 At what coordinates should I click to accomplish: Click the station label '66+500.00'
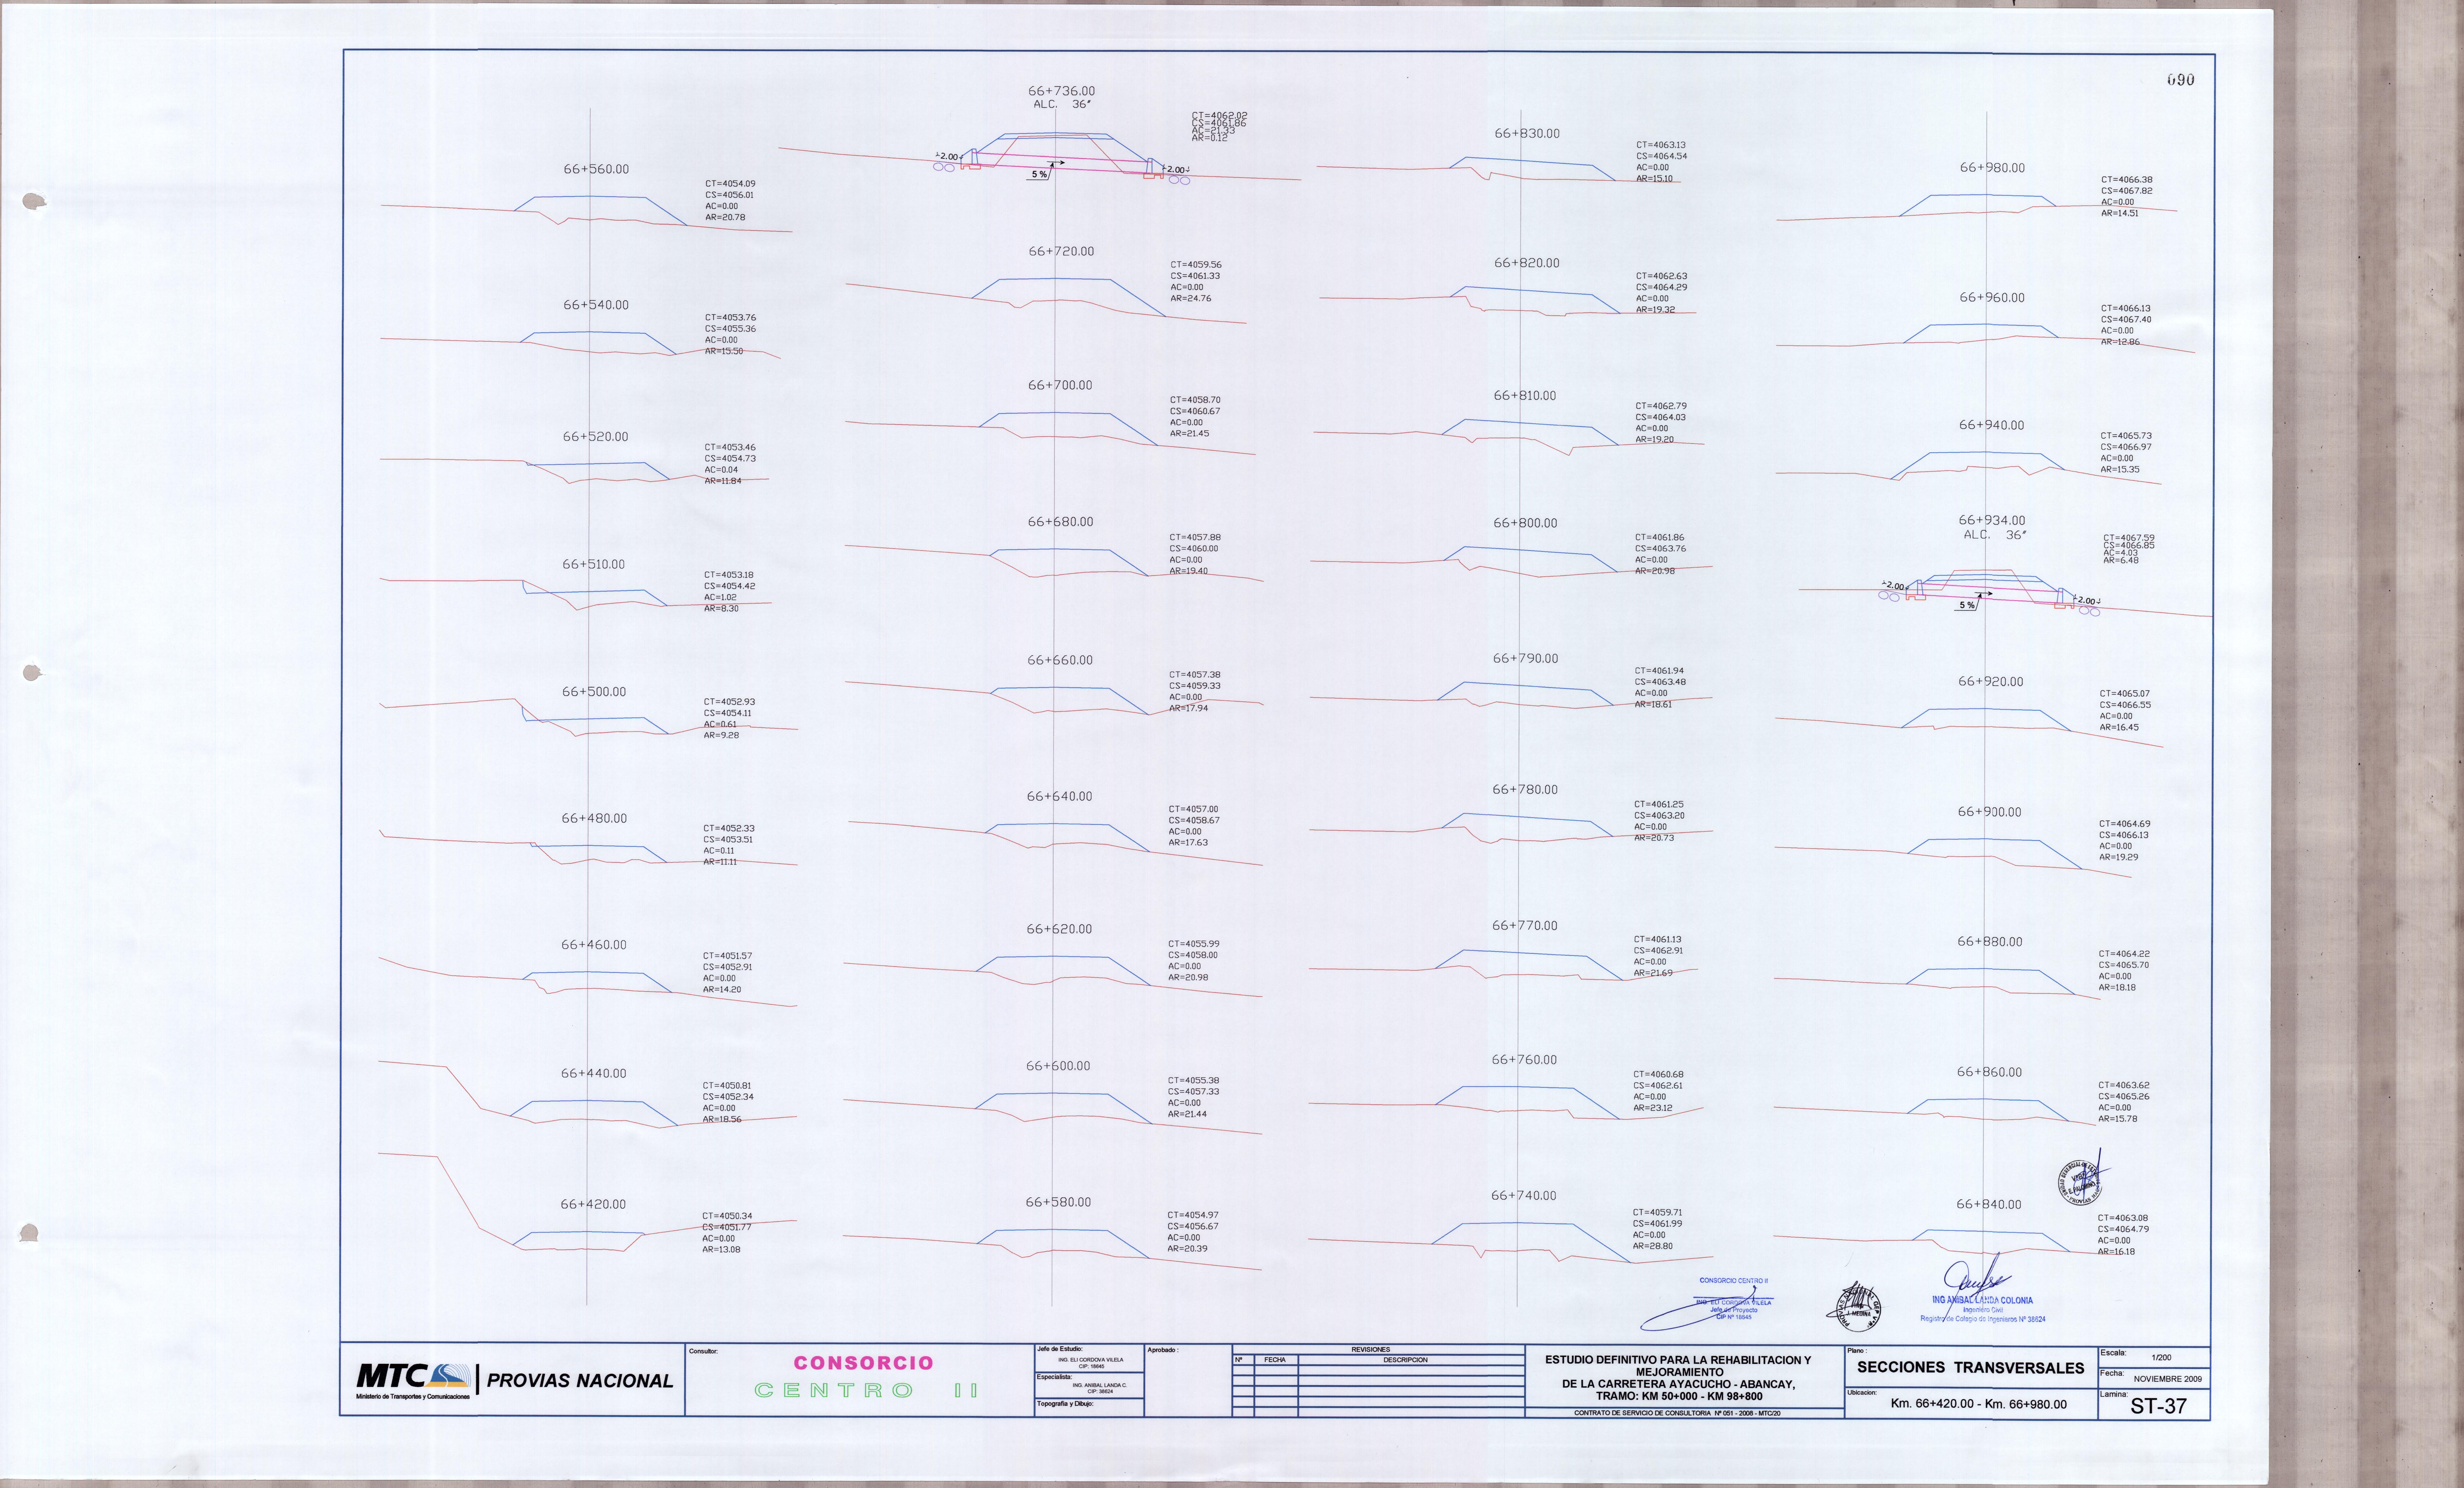(594, 692)
